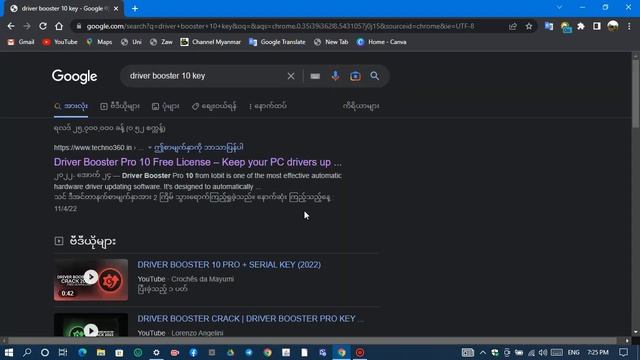Clear the search box with the X
This screenshot has height=360, width=640.
click(x=291, y=76)
